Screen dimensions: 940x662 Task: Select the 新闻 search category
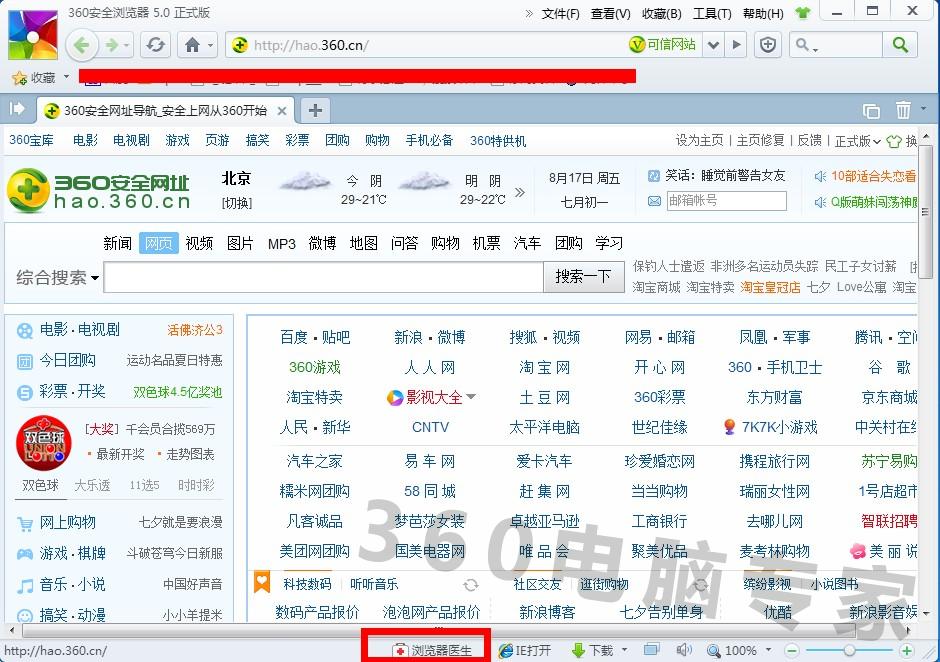click(117, 243)
